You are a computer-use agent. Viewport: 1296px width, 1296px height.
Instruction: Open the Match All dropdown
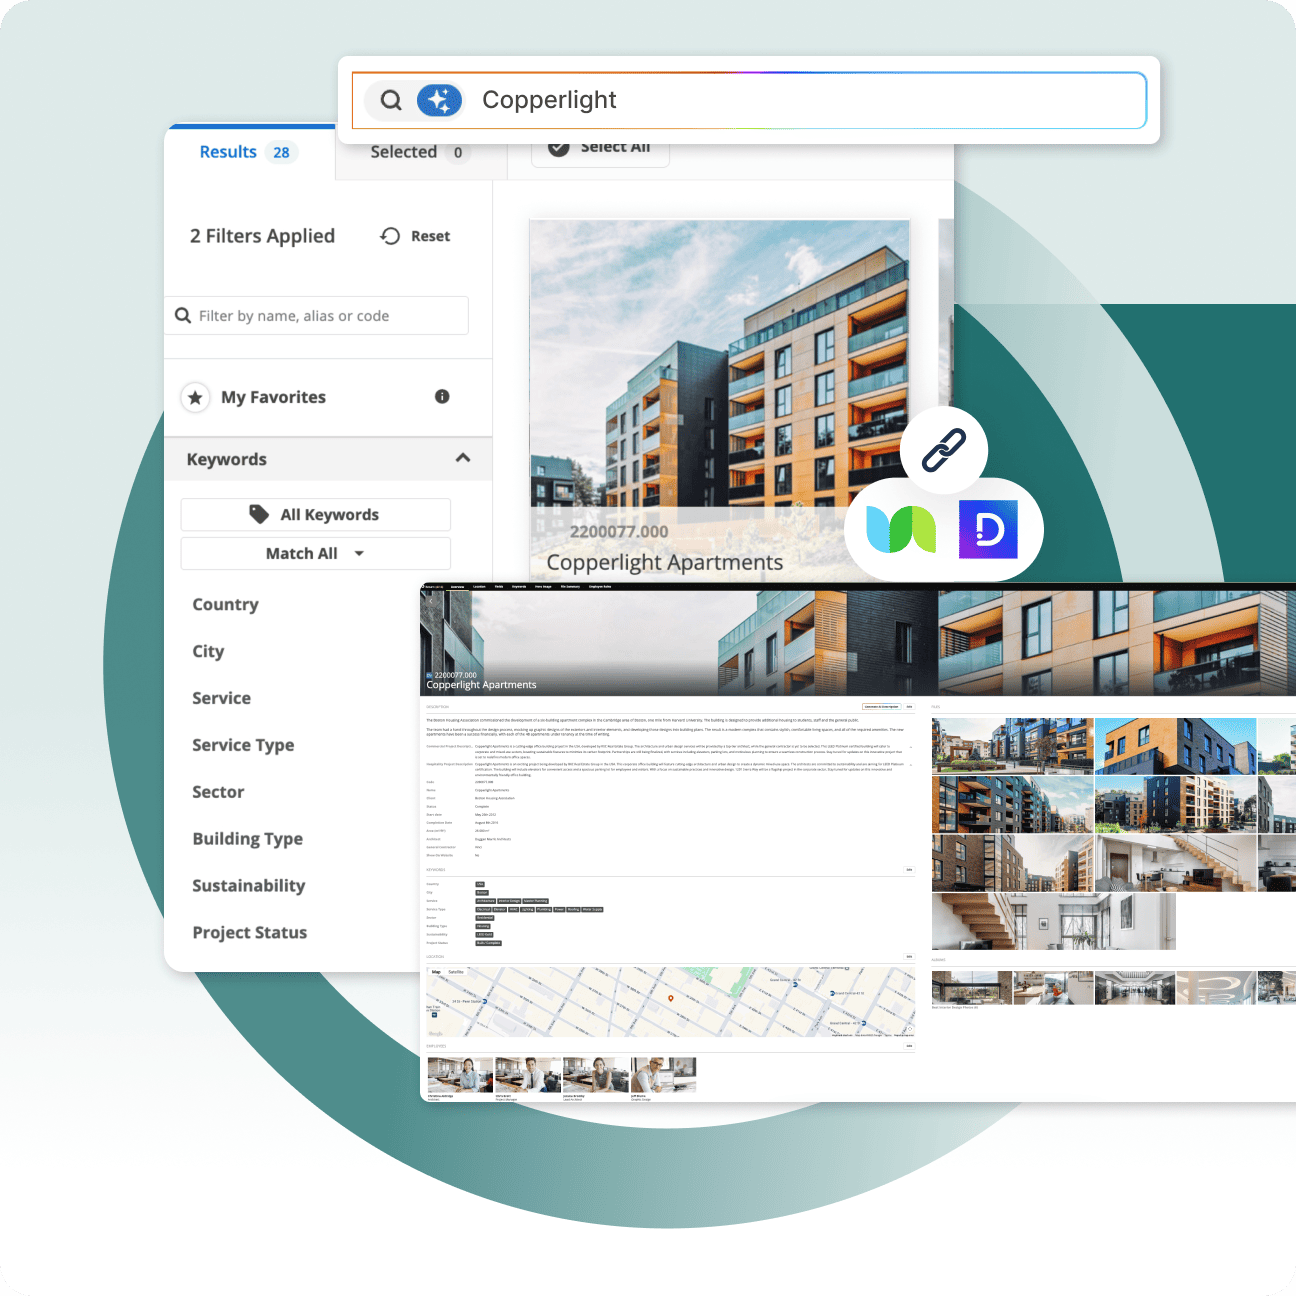[x=316, y=553]
